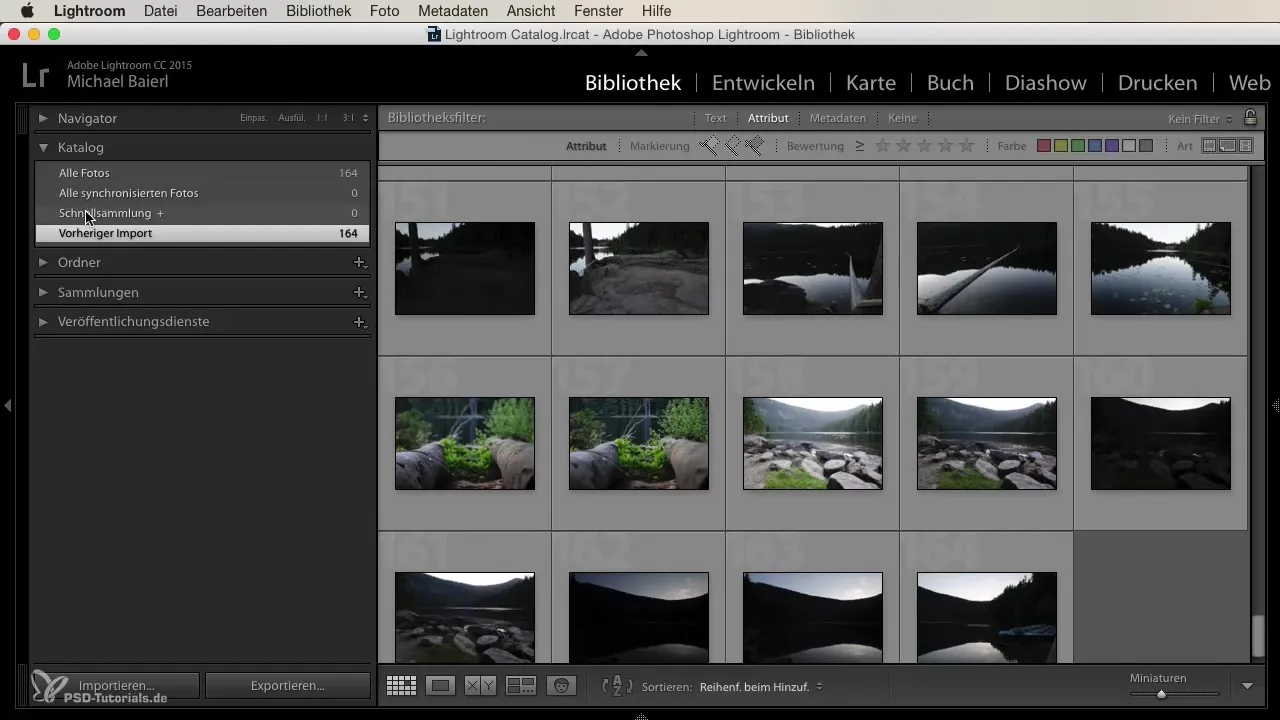
Task: Select the Text filter tab
Action: 715,118
